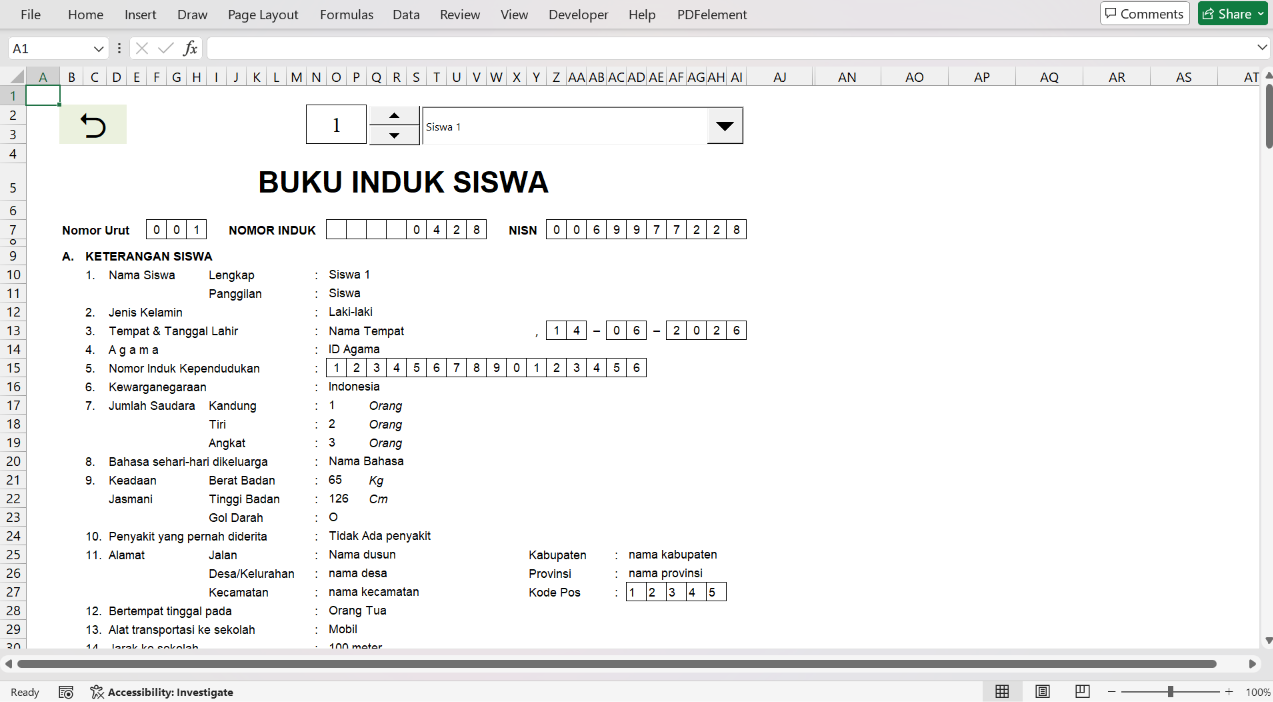Screen dimensions: 1273x702
Task: Click the Nama Tempat birthplace cell
Action: 366,331
